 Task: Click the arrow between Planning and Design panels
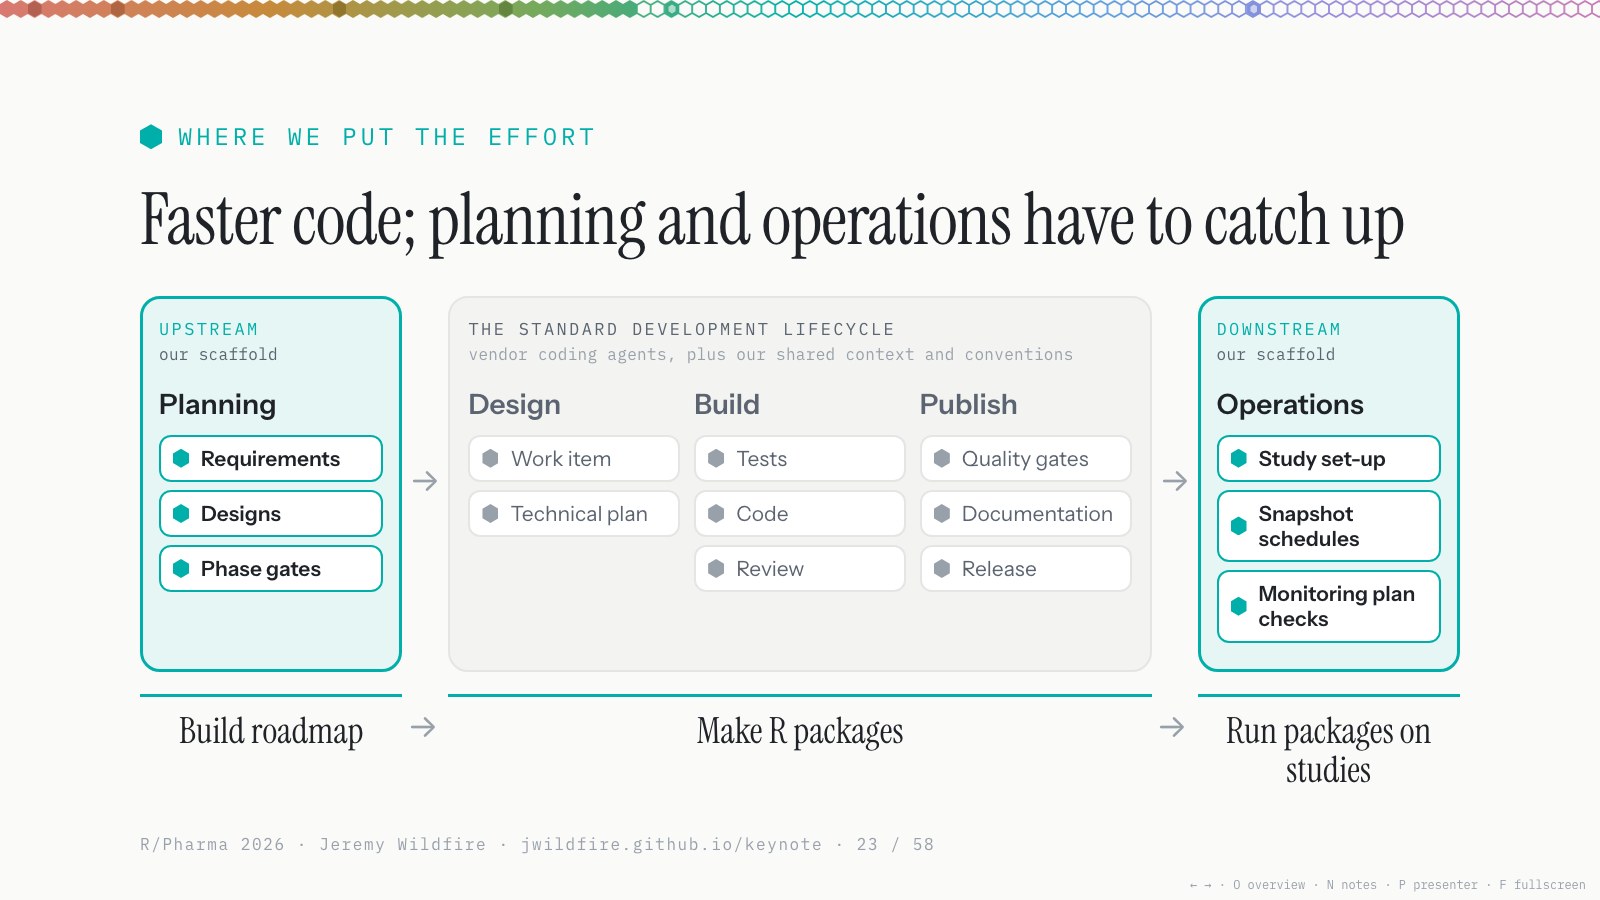(425, 481)
